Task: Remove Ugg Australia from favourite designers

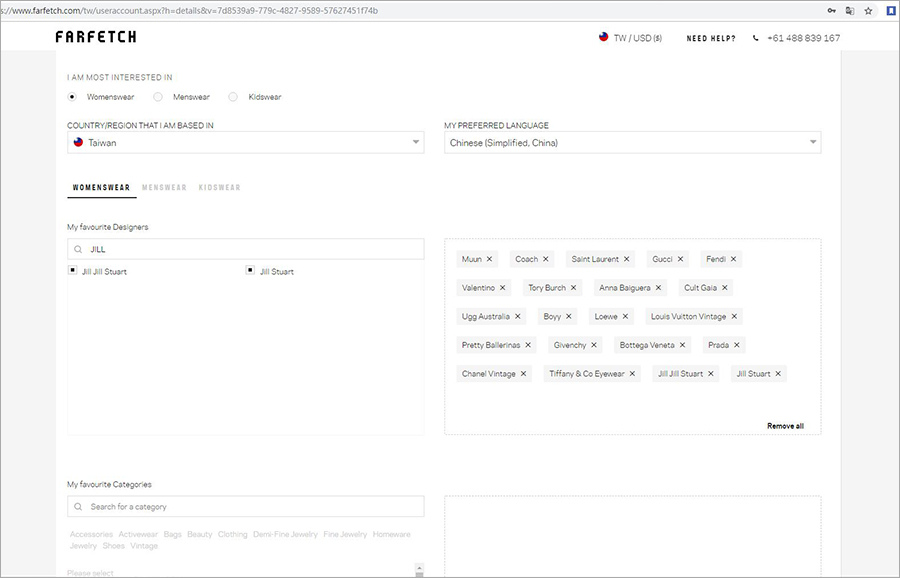Action: pos(518,316)
